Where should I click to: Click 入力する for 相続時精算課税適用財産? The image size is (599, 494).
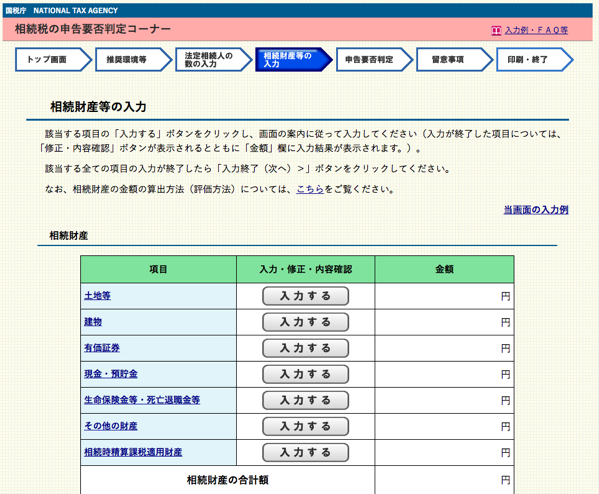[x=305, y=452]
